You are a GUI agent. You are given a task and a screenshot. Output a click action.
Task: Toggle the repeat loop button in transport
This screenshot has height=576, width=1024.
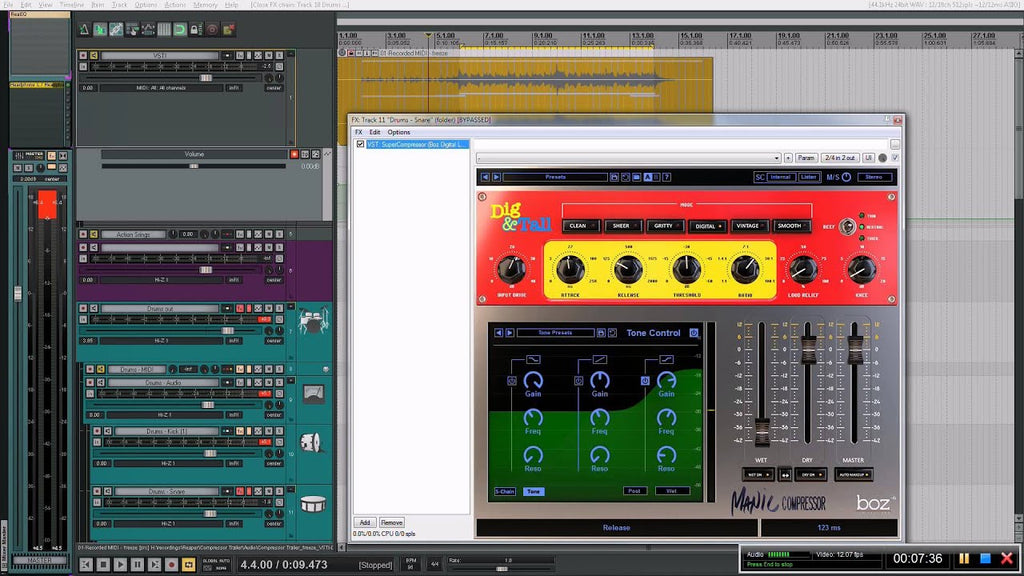[x=189, y=564]
